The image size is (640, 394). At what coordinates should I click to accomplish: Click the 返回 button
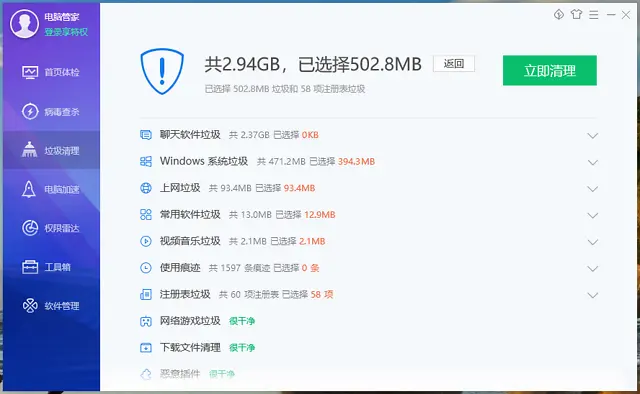[454, 64]
